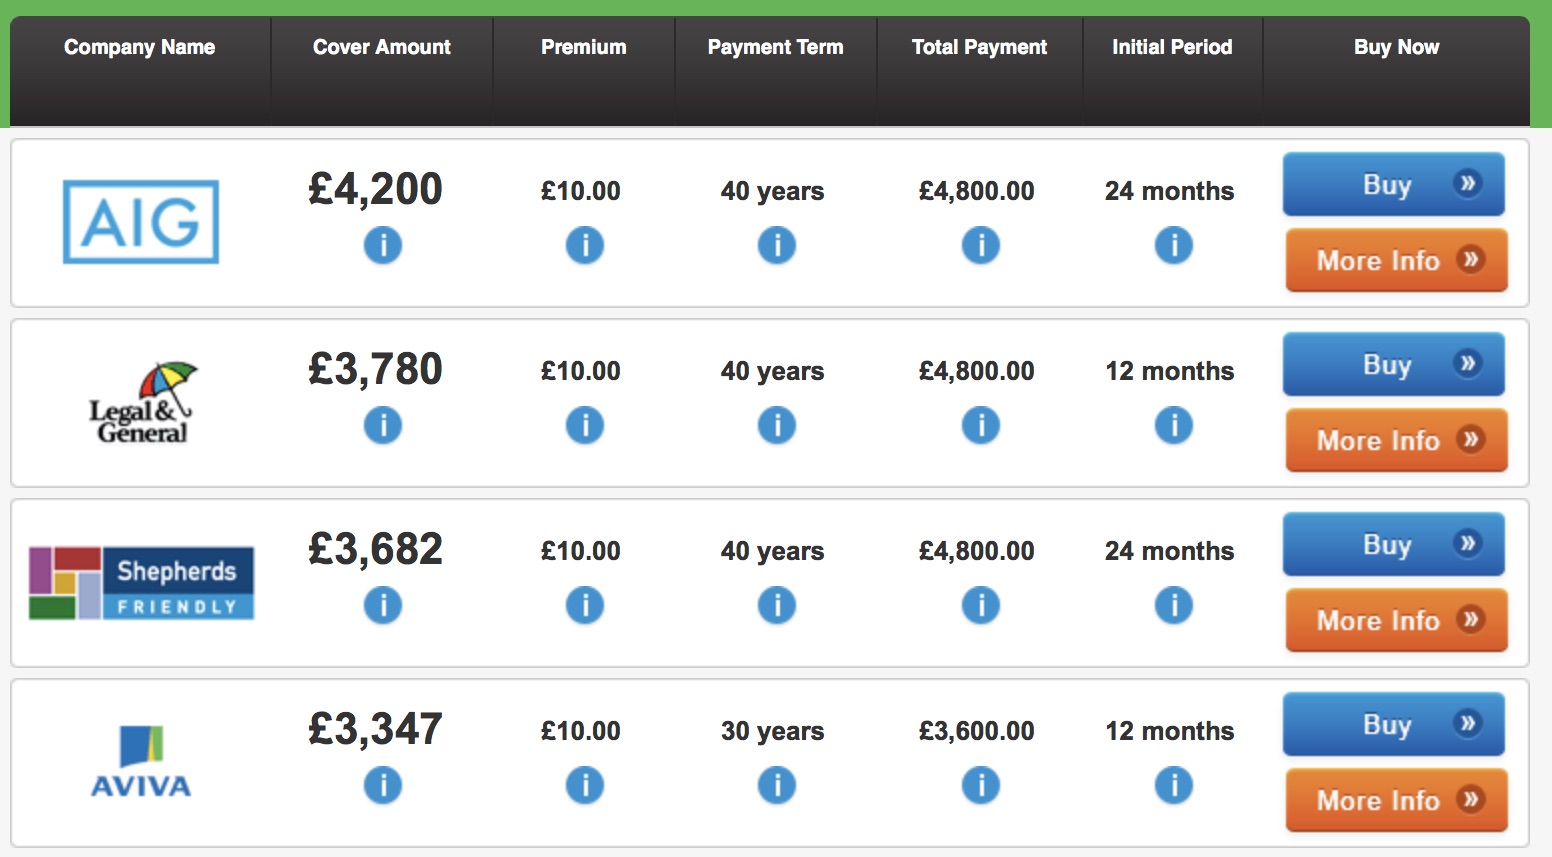This screenshot has width=1552, height=857.
Task: View More Info for Shepherds Friendly
Action: (x=1396, y=620)
